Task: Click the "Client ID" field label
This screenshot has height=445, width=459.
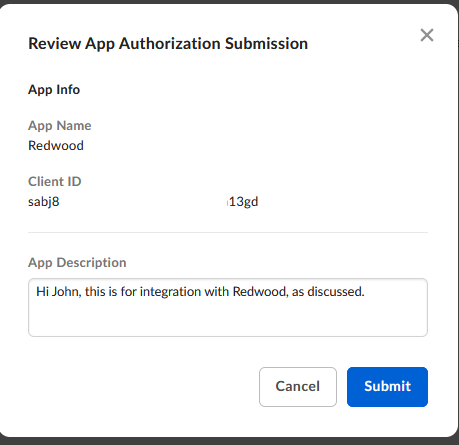Action: click(55, 182)
